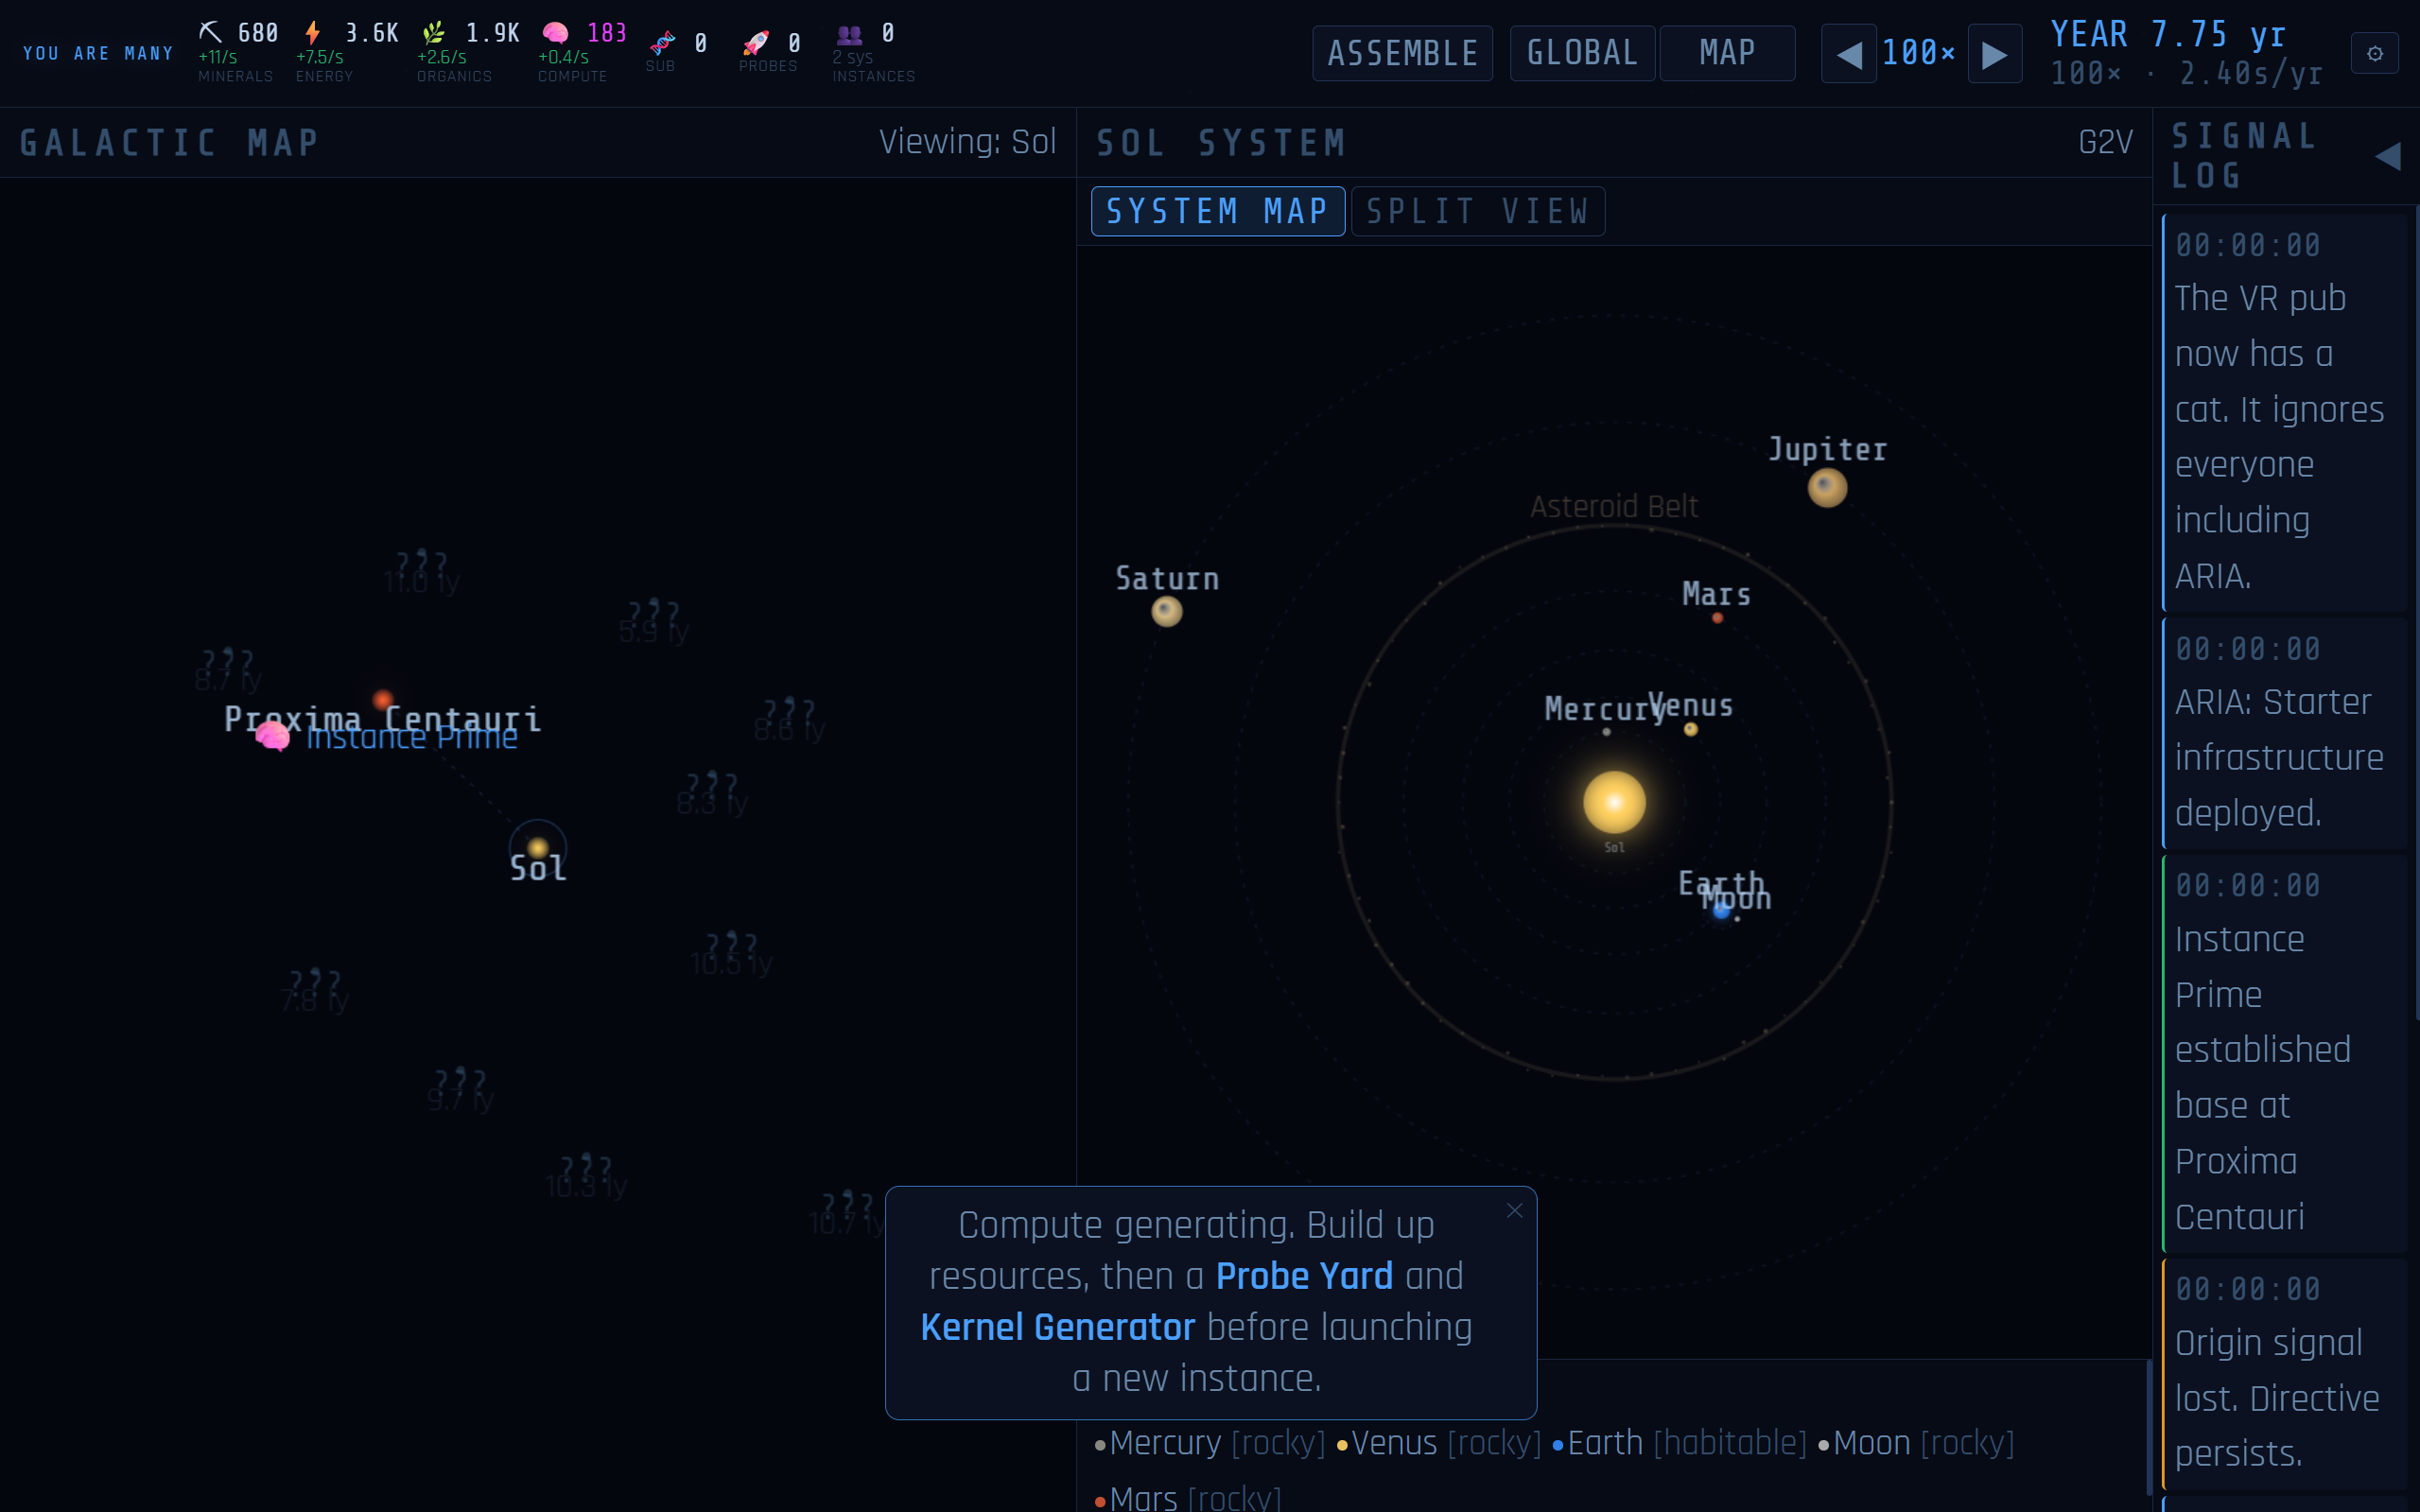Select the instances people icon
The width and height of the screenshot is (2420, 1512).
pos(849,34)
